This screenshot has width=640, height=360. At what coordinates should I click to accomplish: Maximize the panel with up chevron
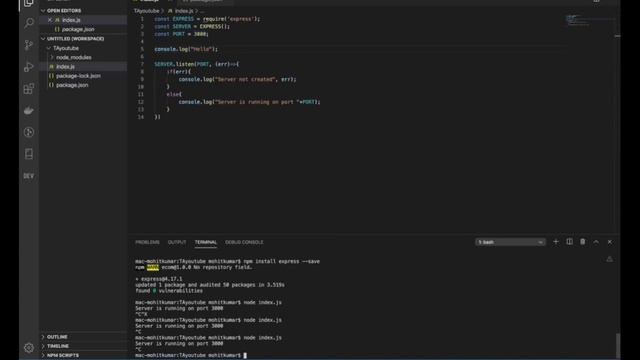tap(596, 242)
